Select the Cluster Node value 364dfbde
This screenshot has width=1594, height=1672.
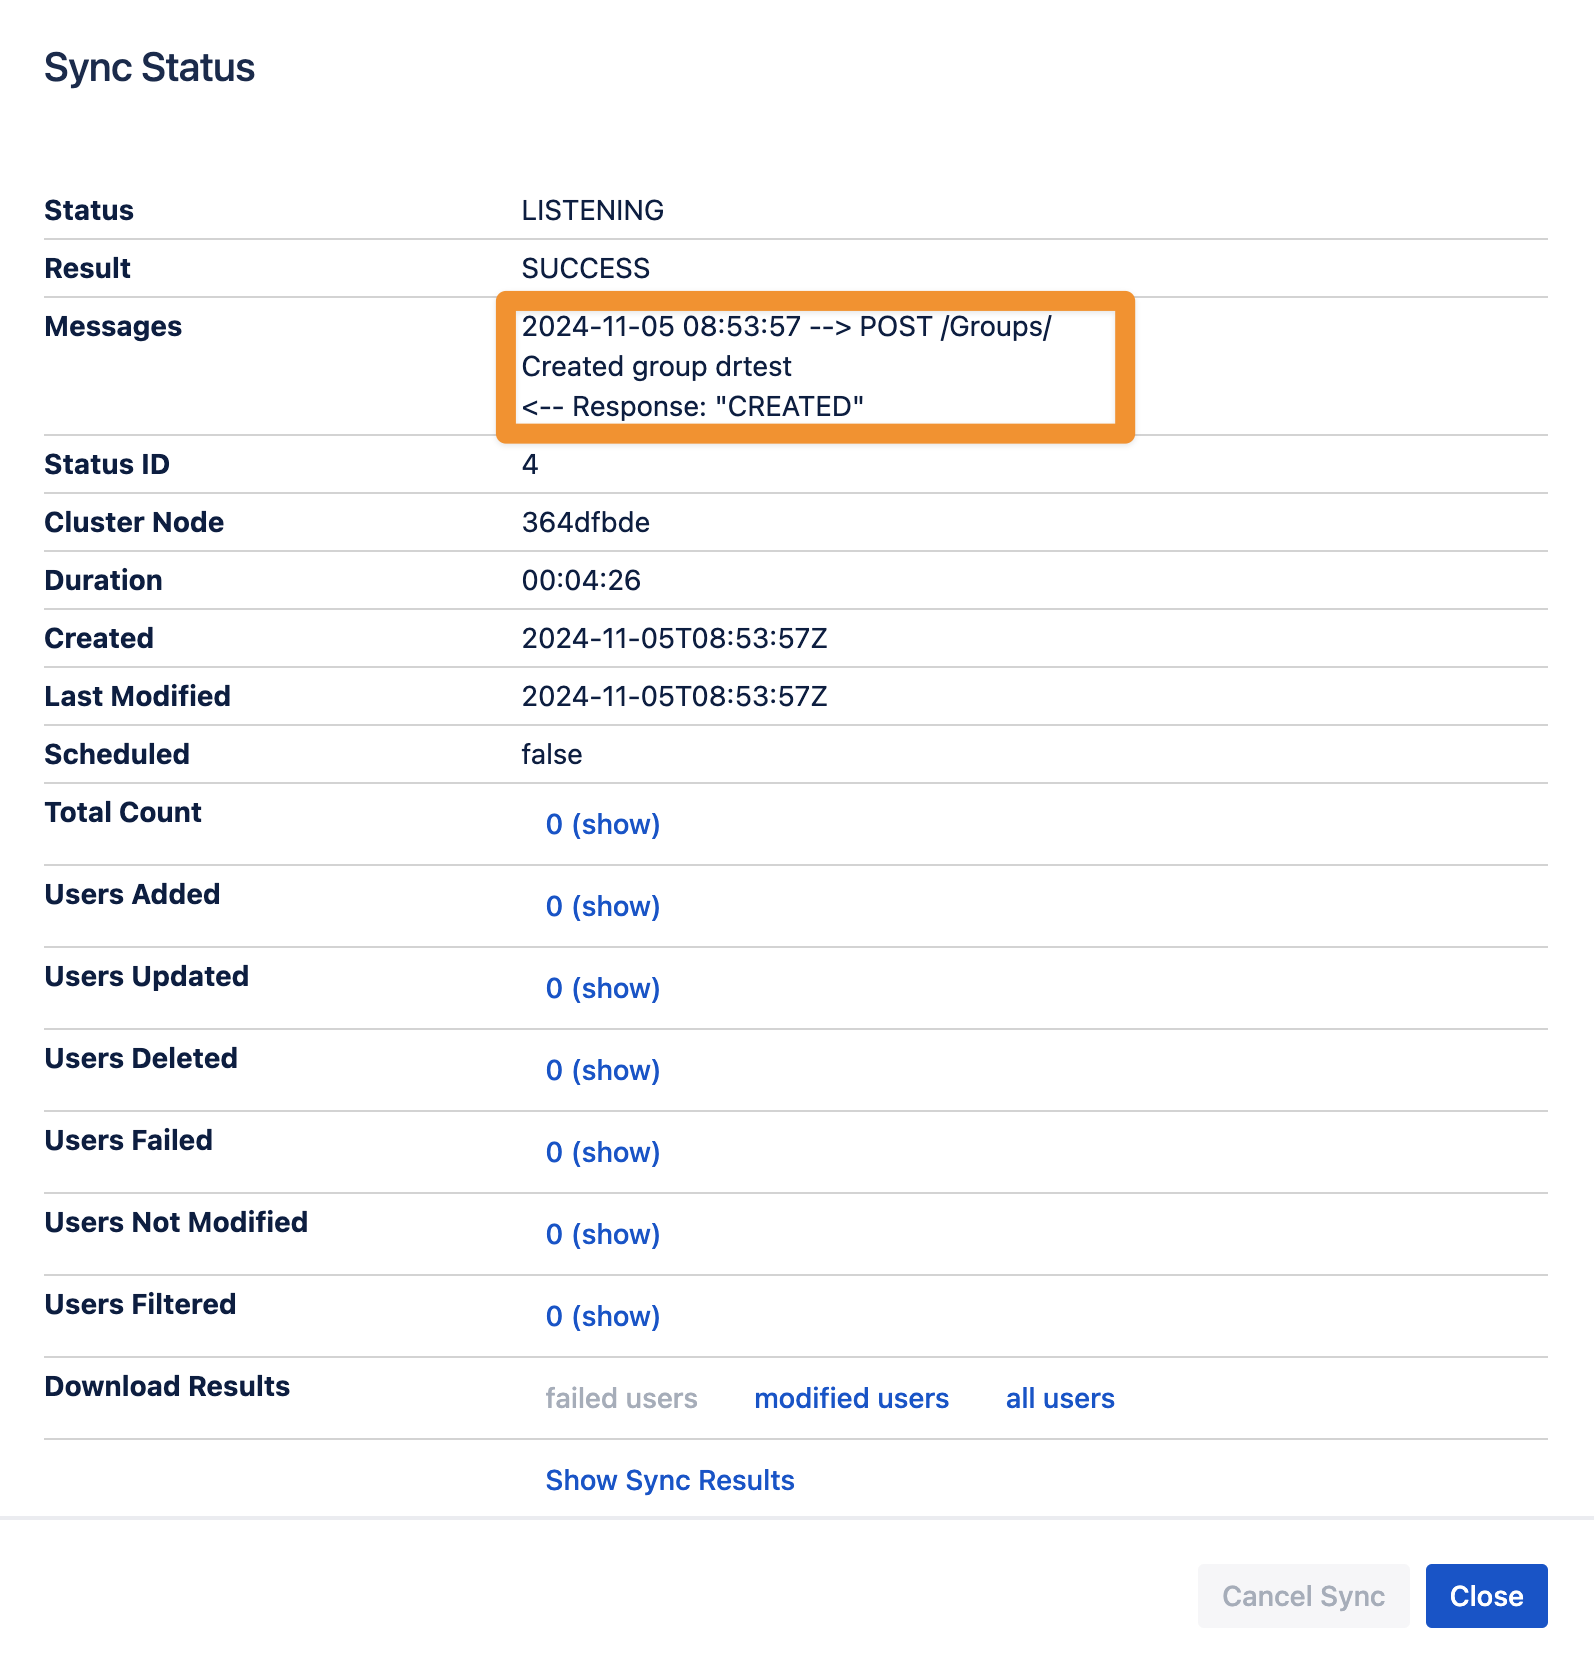point(585,522)
